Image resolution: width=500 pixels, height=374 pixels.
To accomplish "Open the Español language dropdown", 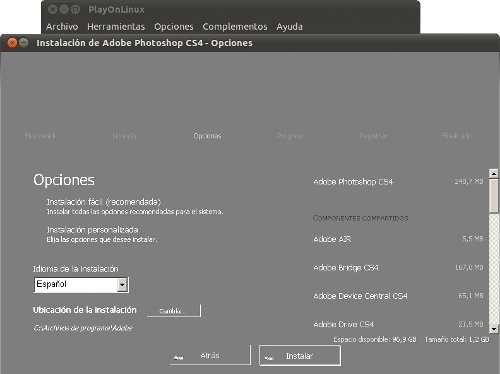I will click(81, 285).
